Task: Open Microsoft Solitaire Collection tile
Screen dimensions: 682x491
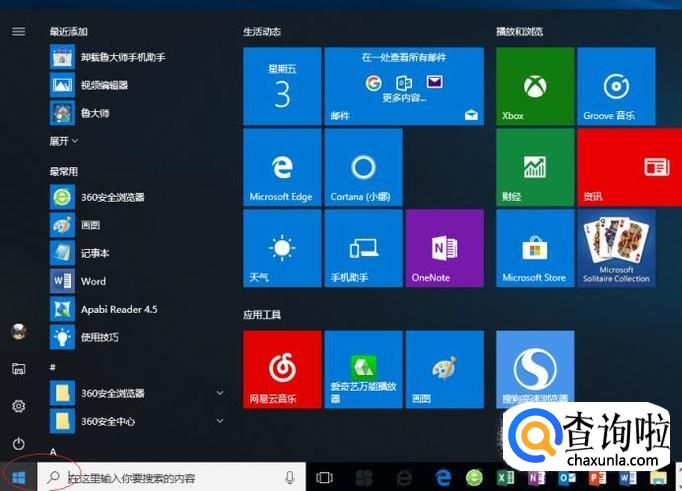Action: point(616,248)
